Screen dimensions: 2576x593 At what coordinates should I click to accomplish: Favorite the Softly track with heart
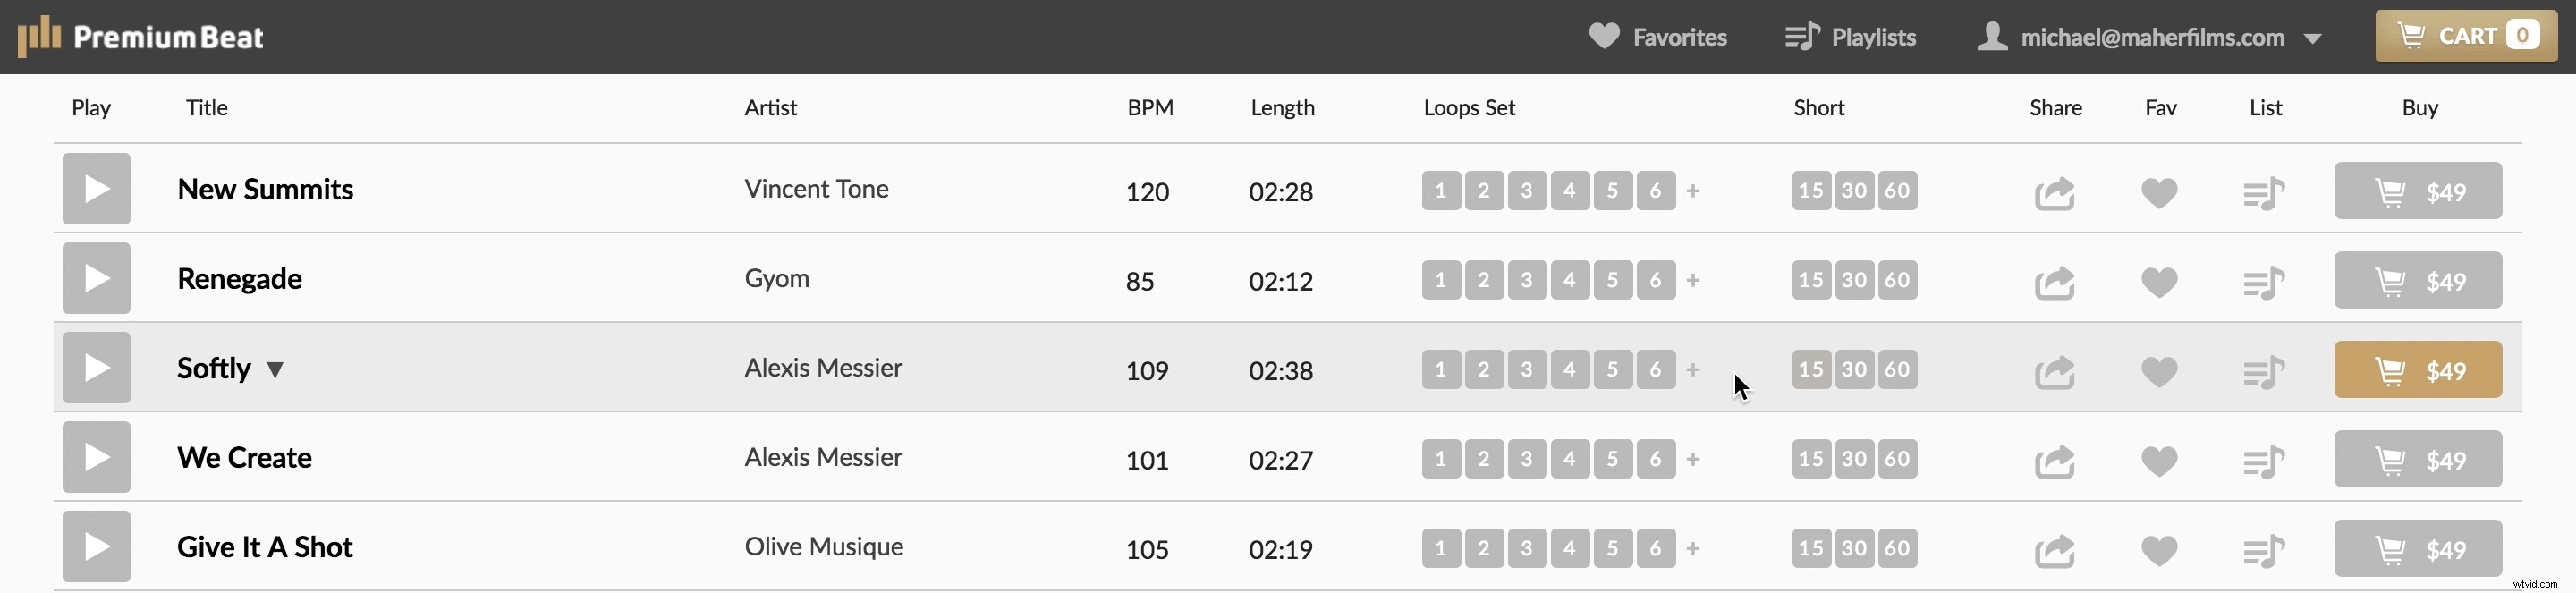coord(2159,371)
